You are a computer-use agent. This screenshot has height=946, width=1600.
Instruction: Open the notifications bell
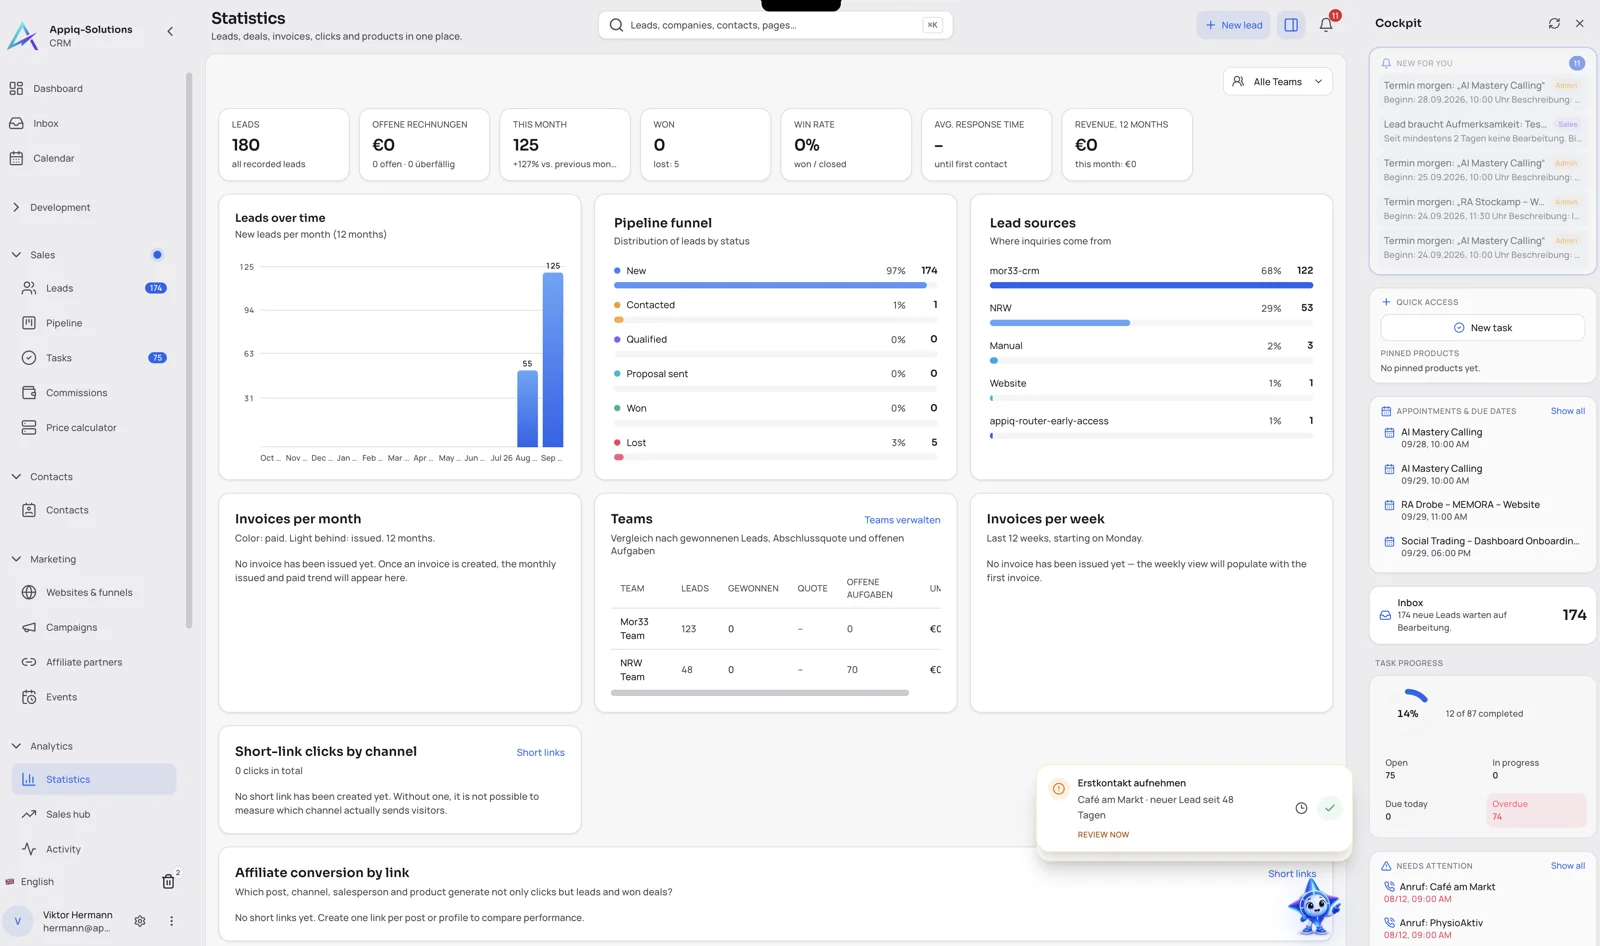pyautogui.click(x=1326, y=25)
